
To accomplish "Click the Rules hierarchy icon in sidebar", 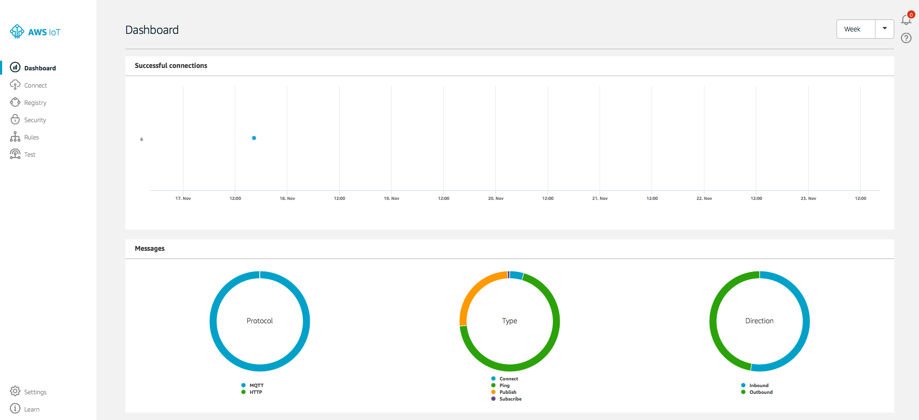I will point(15,137).
